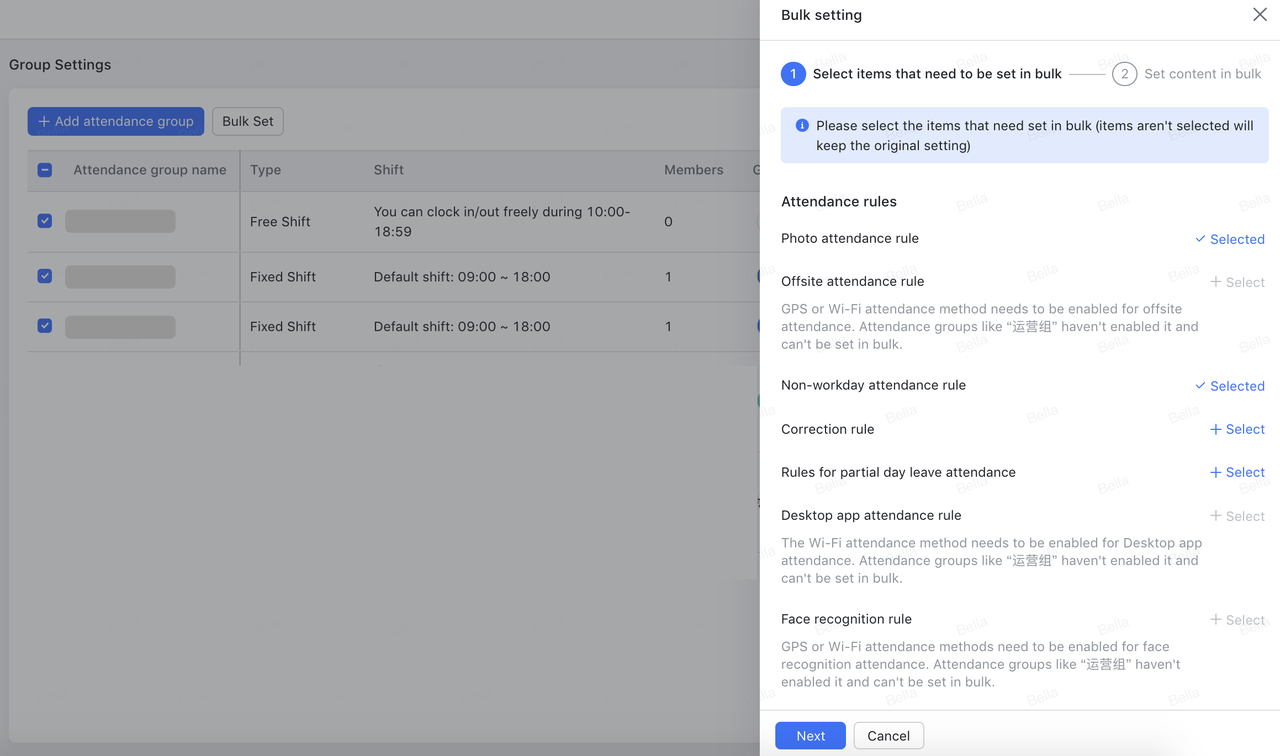Toggle the select-all checkbox in table header
This screenshot has height=756, width=1280.
[x=45, y=170]
